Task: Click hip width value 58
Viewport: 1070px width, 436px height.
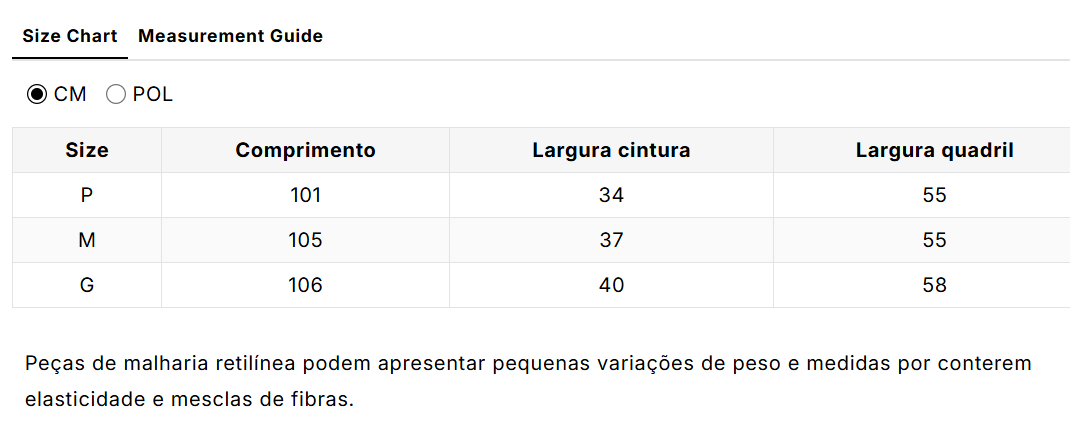Action: [x=934, y=286]
